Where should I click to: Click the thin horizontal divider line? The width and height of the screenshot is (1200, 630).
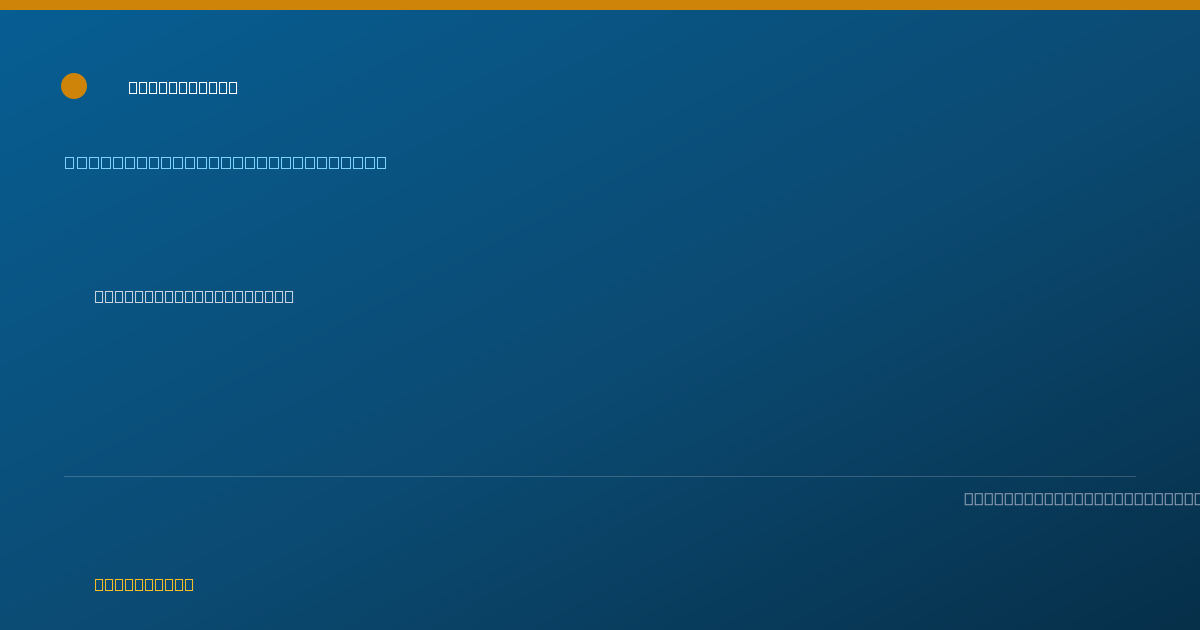pos(600,476)
